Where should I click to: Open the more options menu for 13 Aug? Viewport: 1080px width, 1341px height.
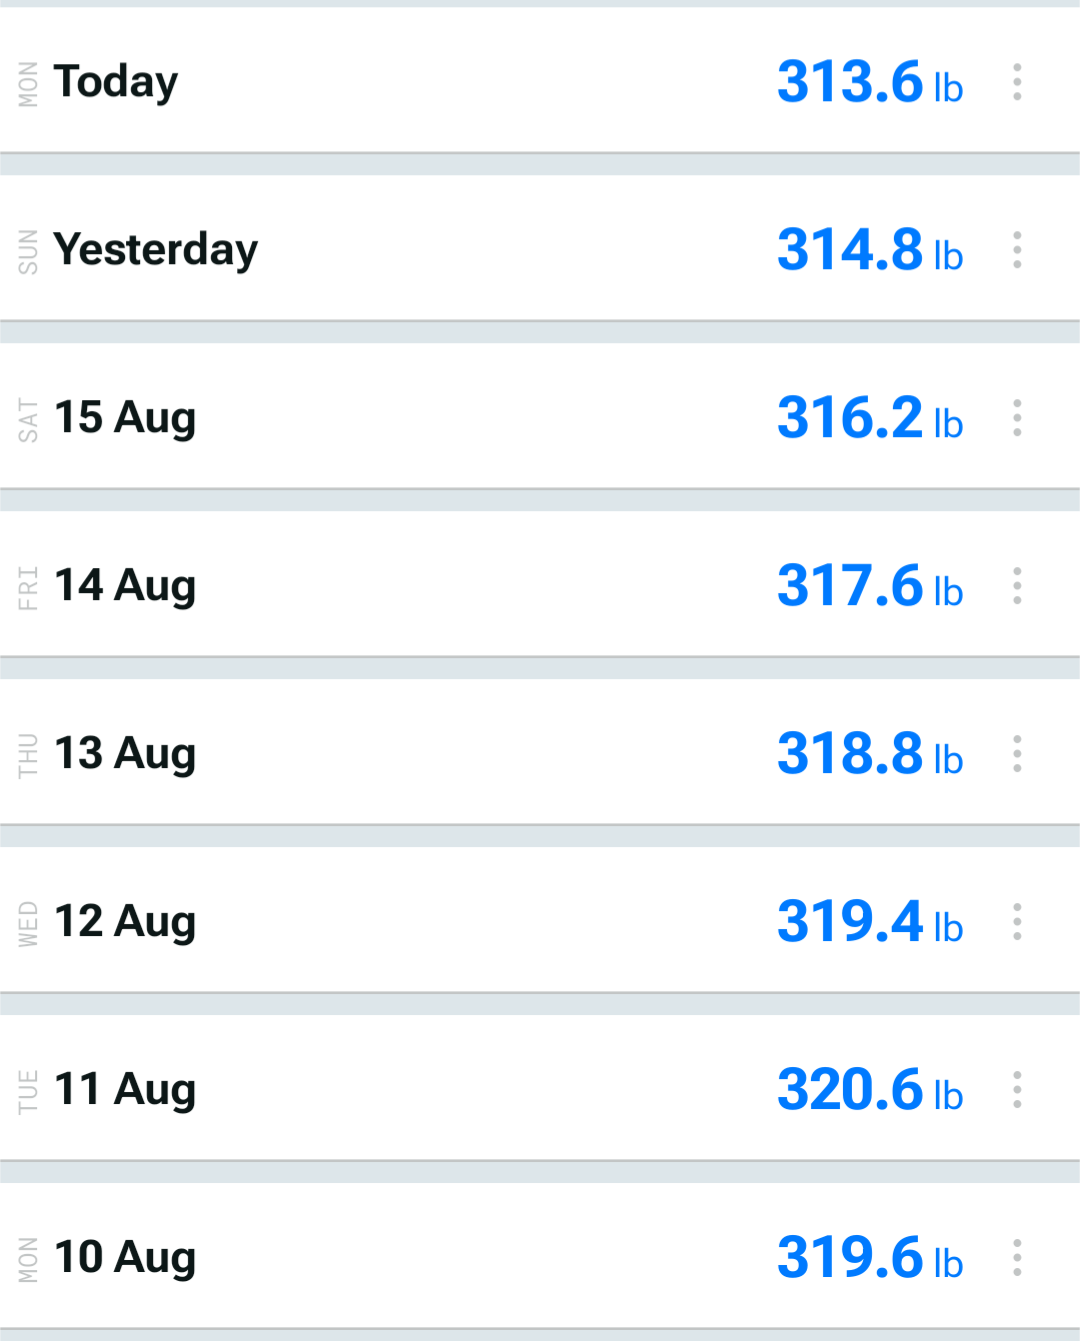click(x=1017, y=754)
